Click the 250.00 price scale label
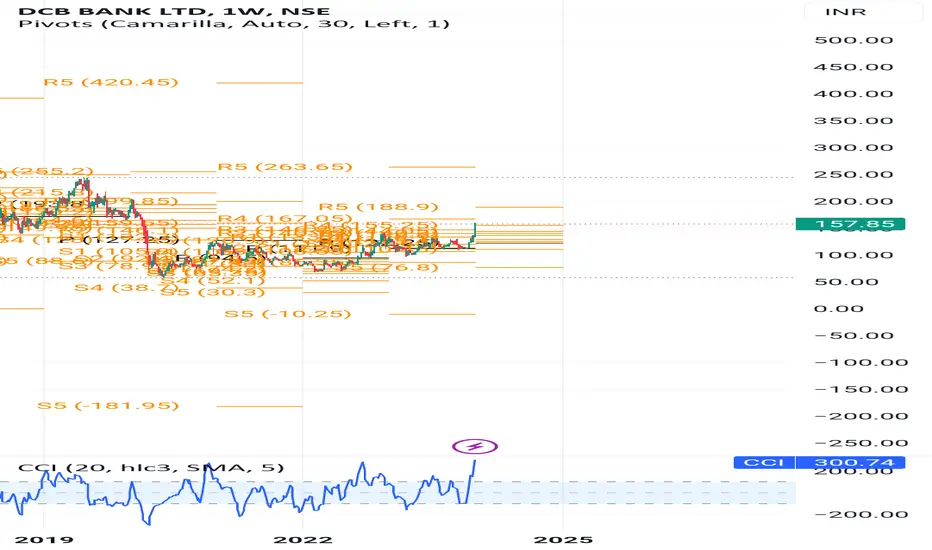 (854, 174)
